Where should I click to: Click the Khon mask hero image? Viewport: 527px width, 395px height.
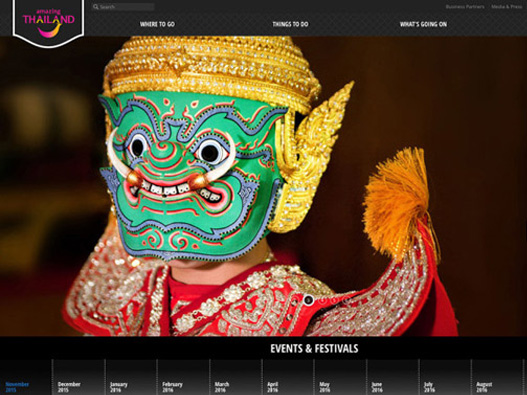tap(264, 186)
